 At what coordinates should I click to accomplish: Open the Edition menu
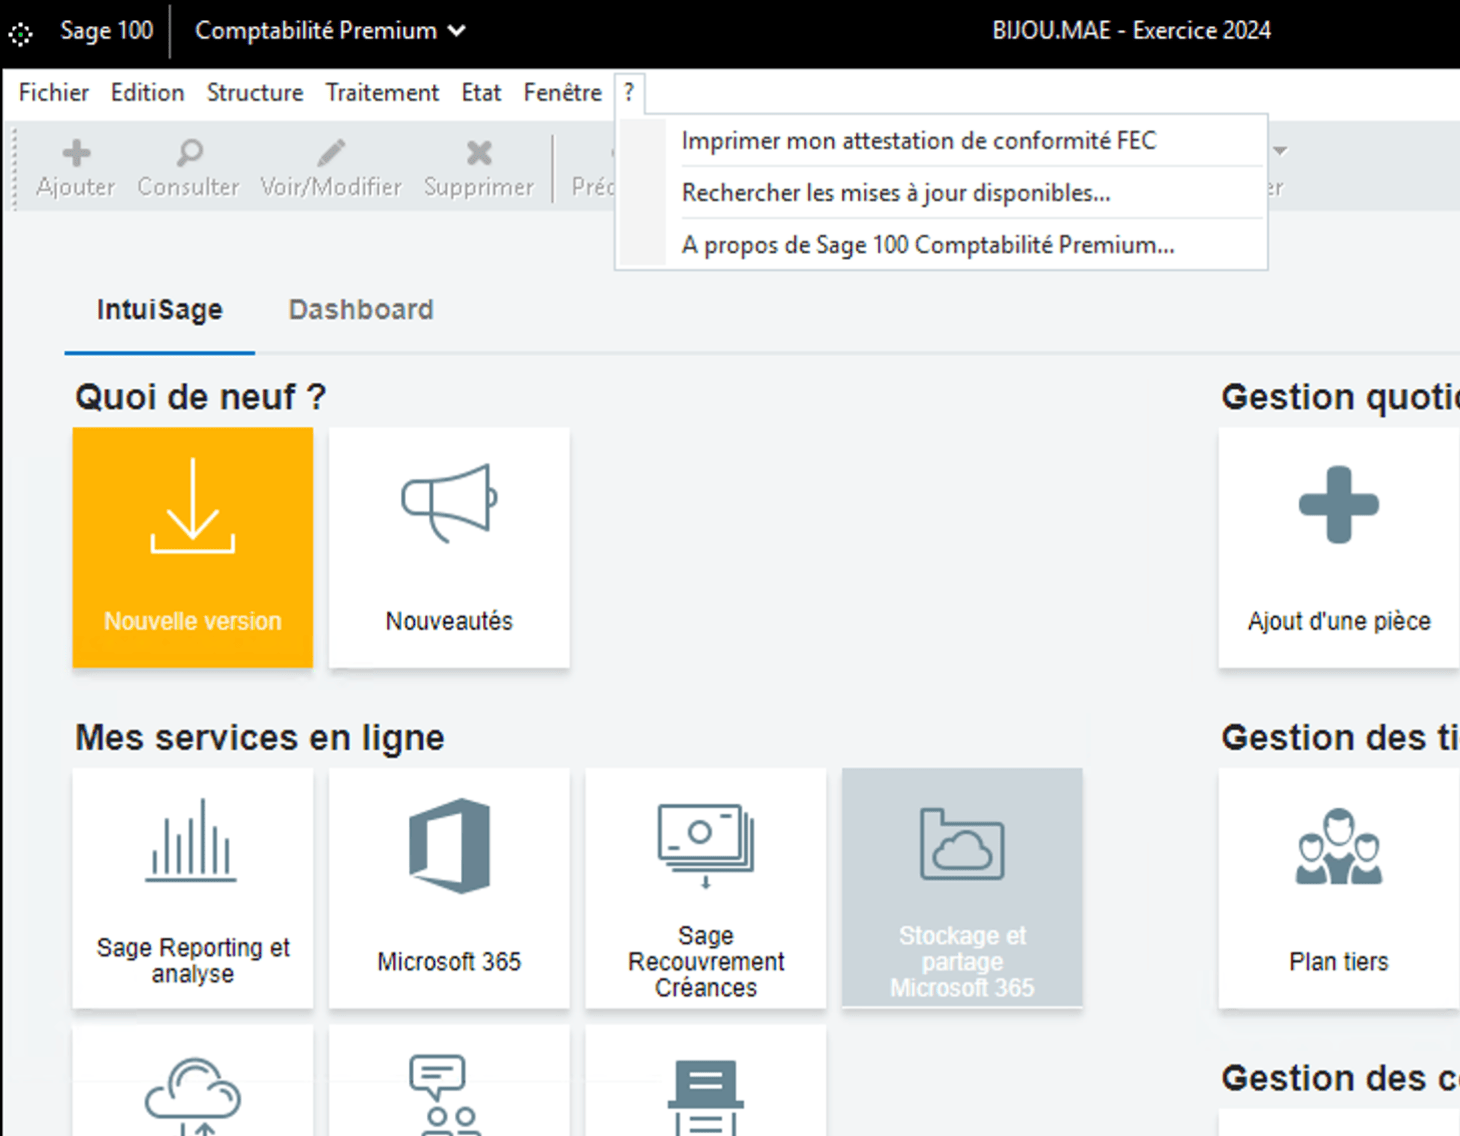tap(148, 93)
